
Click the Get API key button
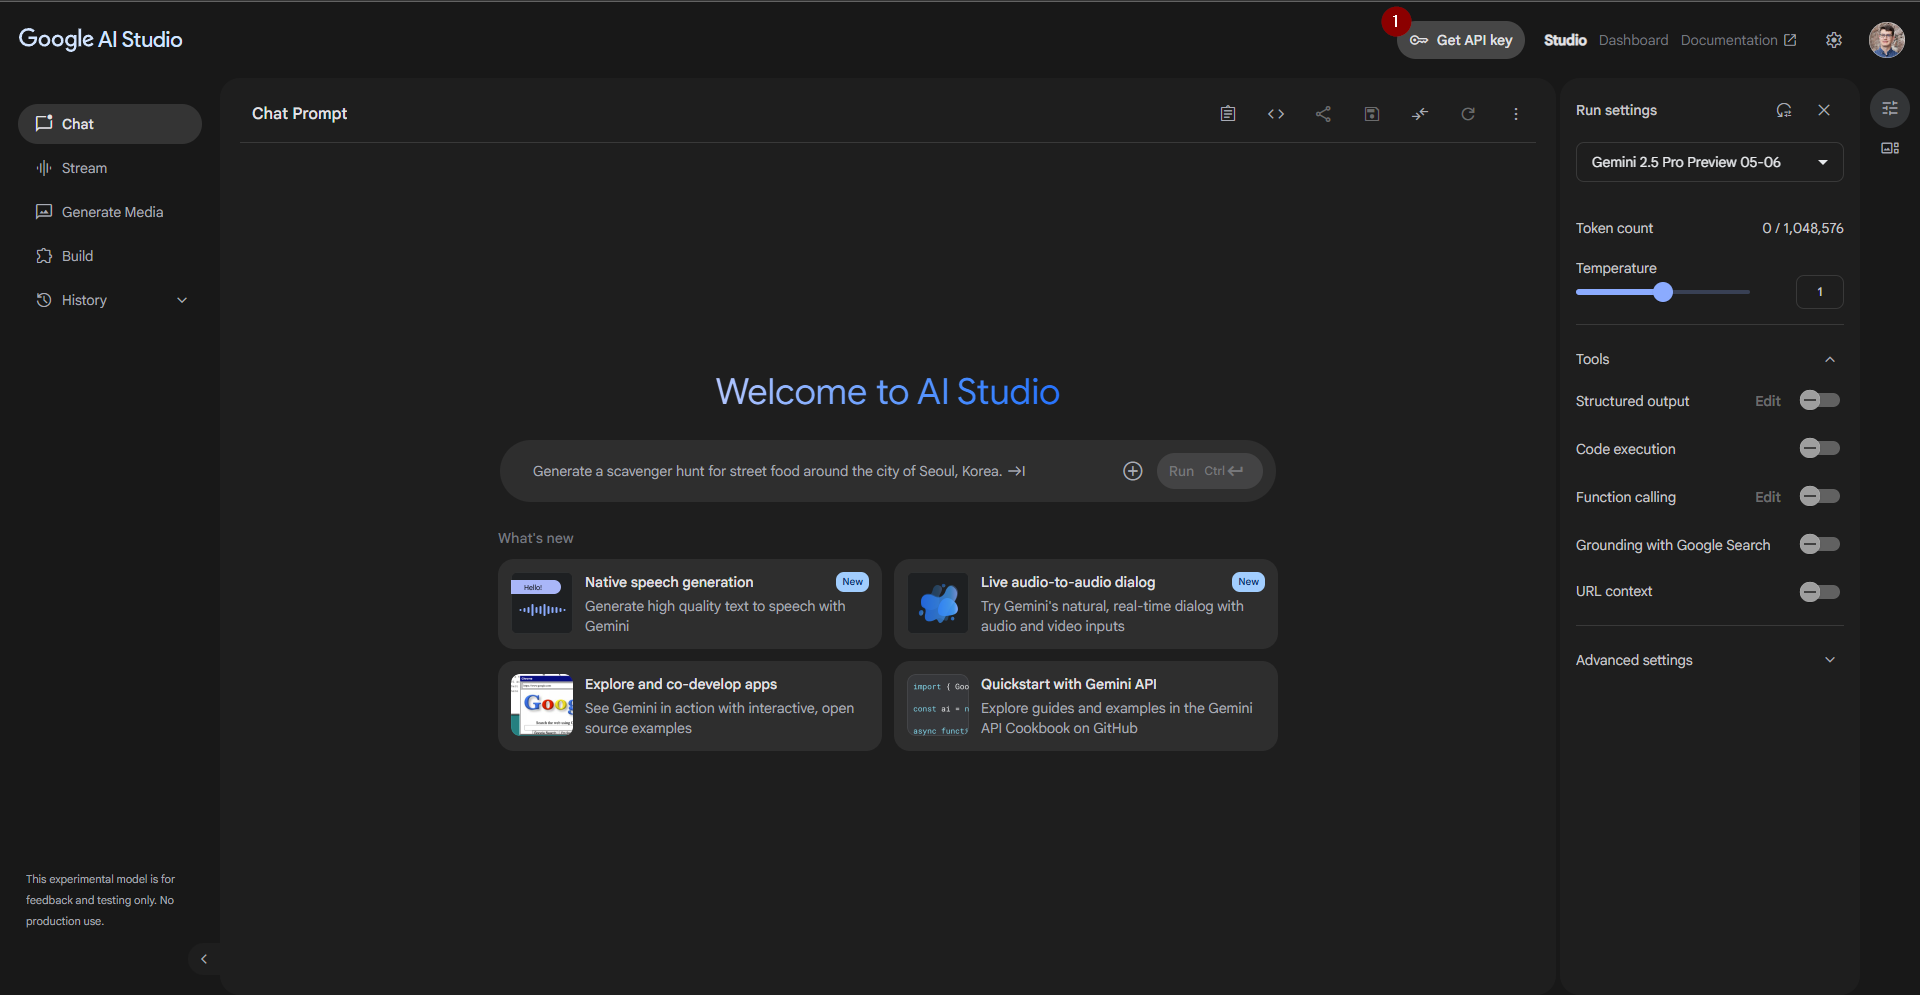point(1460,40)
